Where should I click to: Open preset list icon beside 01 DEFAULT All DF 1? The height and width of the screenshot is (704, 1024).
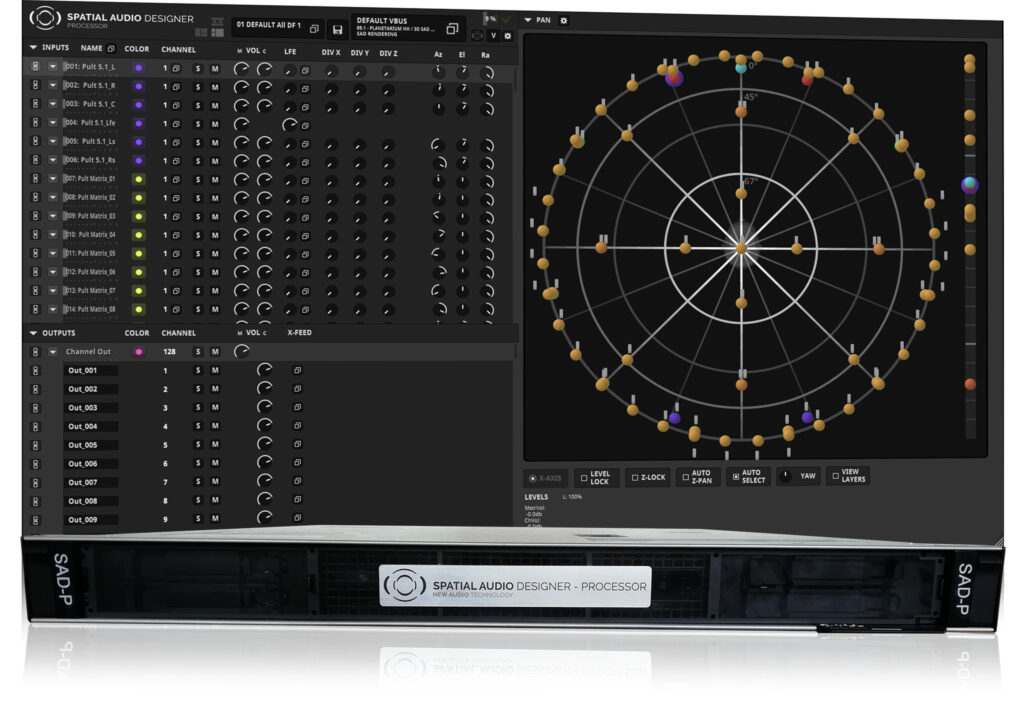point(314,29)
